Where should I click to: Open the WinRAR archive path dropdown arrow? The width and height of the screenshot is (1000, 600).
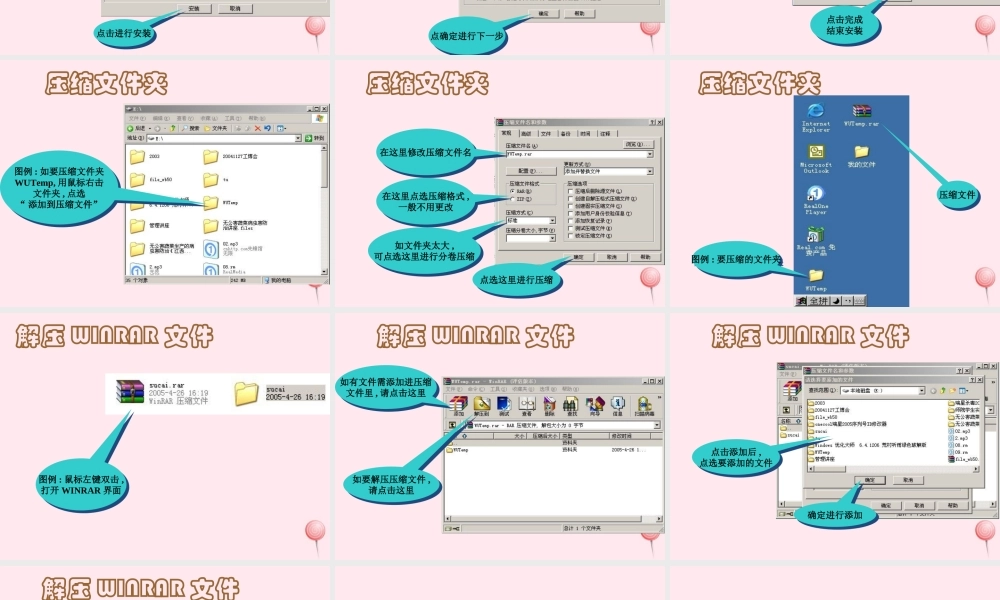(x=656, y=425)
